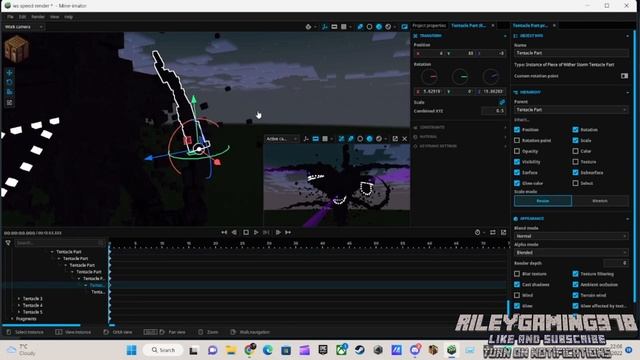Select Tentacle 5 in timeline list
This screenshot has height=360, width=640.
(x=33, y=312)
